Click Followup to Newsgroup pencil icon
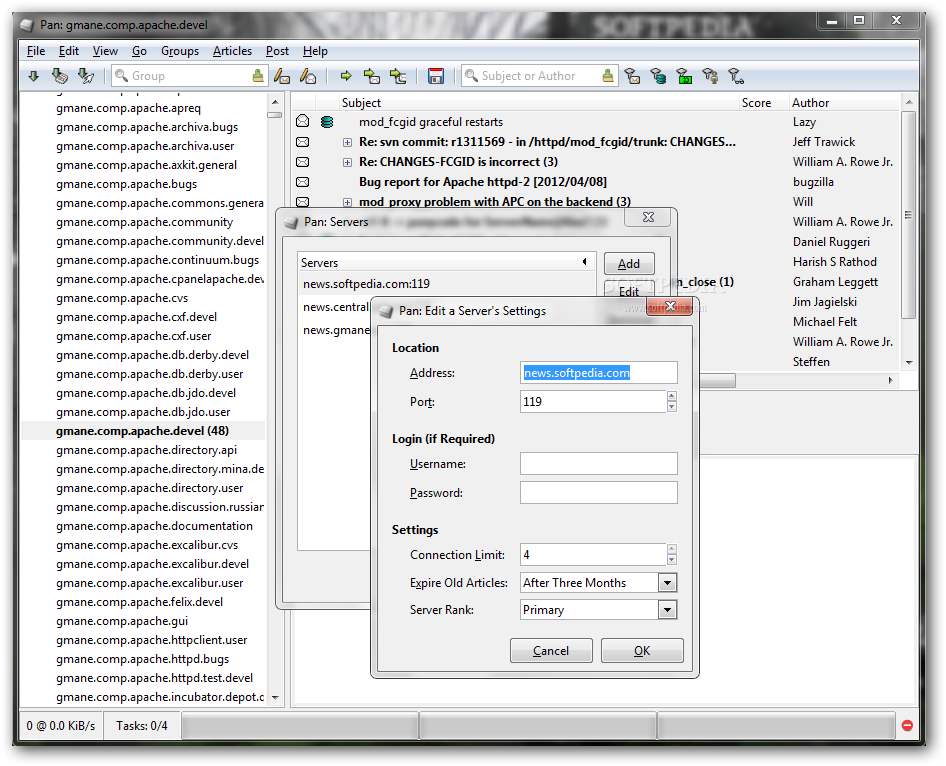946x766 pixels. point(308,76)
